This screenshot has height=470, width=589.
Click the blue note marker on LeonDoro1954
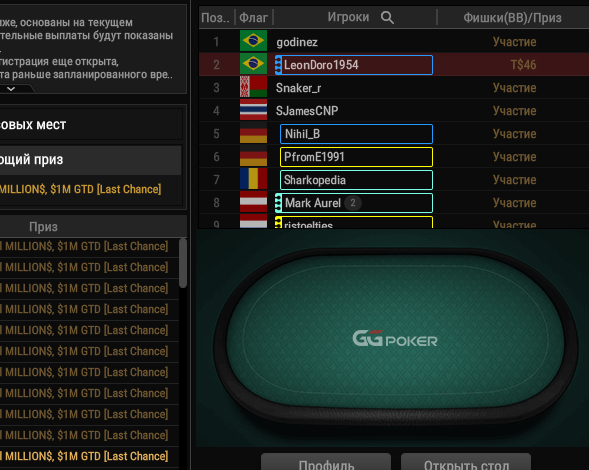click(x=278, y=65)
